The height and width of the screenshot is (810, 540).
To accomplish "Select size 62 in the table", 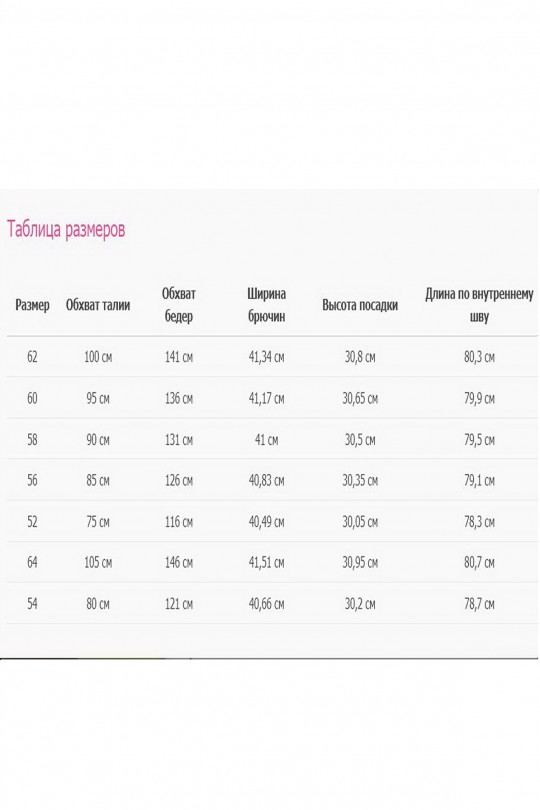I will click(32, 357).
